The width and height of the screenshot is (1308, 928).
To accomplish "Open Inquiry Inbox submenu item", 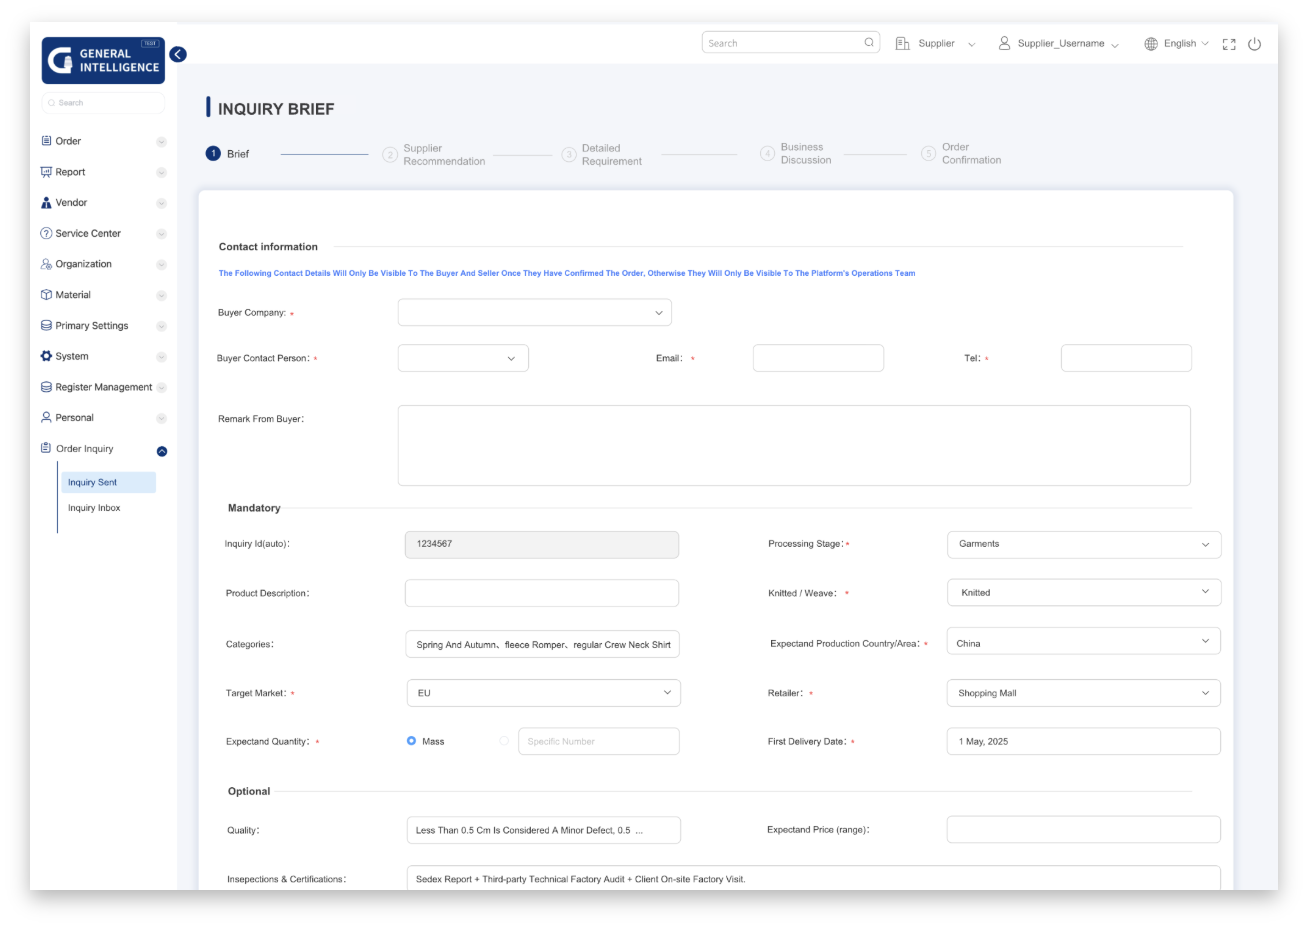I will click(94, 508).
